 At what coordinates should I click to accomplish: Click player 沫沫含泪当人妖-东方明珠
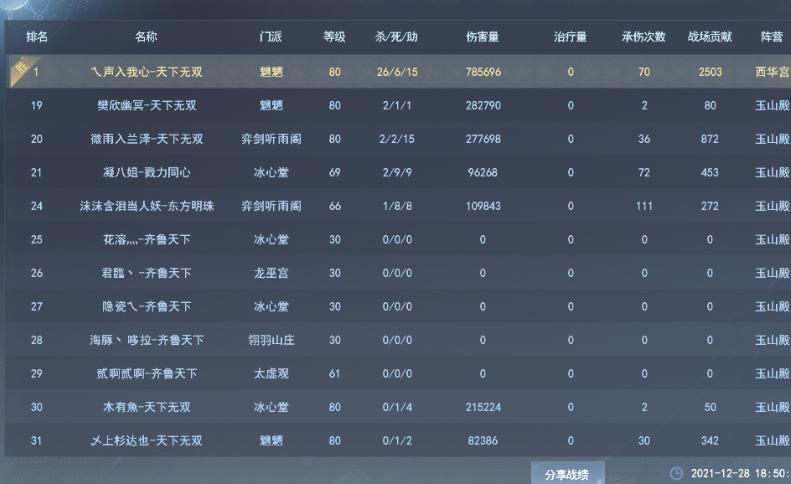click(x=146, y=206)
